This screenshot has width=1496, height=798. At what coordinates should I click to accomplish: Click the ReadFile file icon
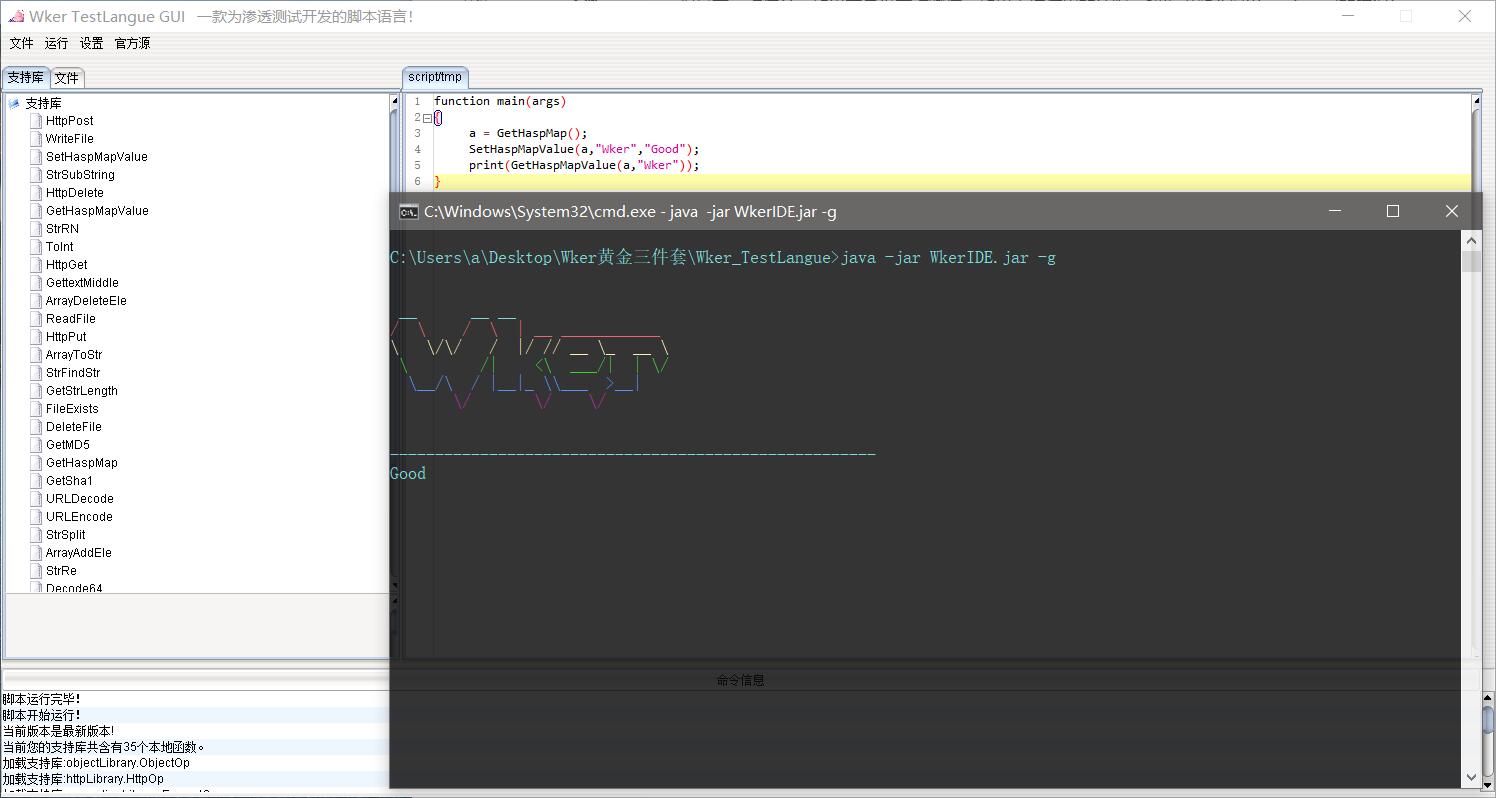[36, 319]
